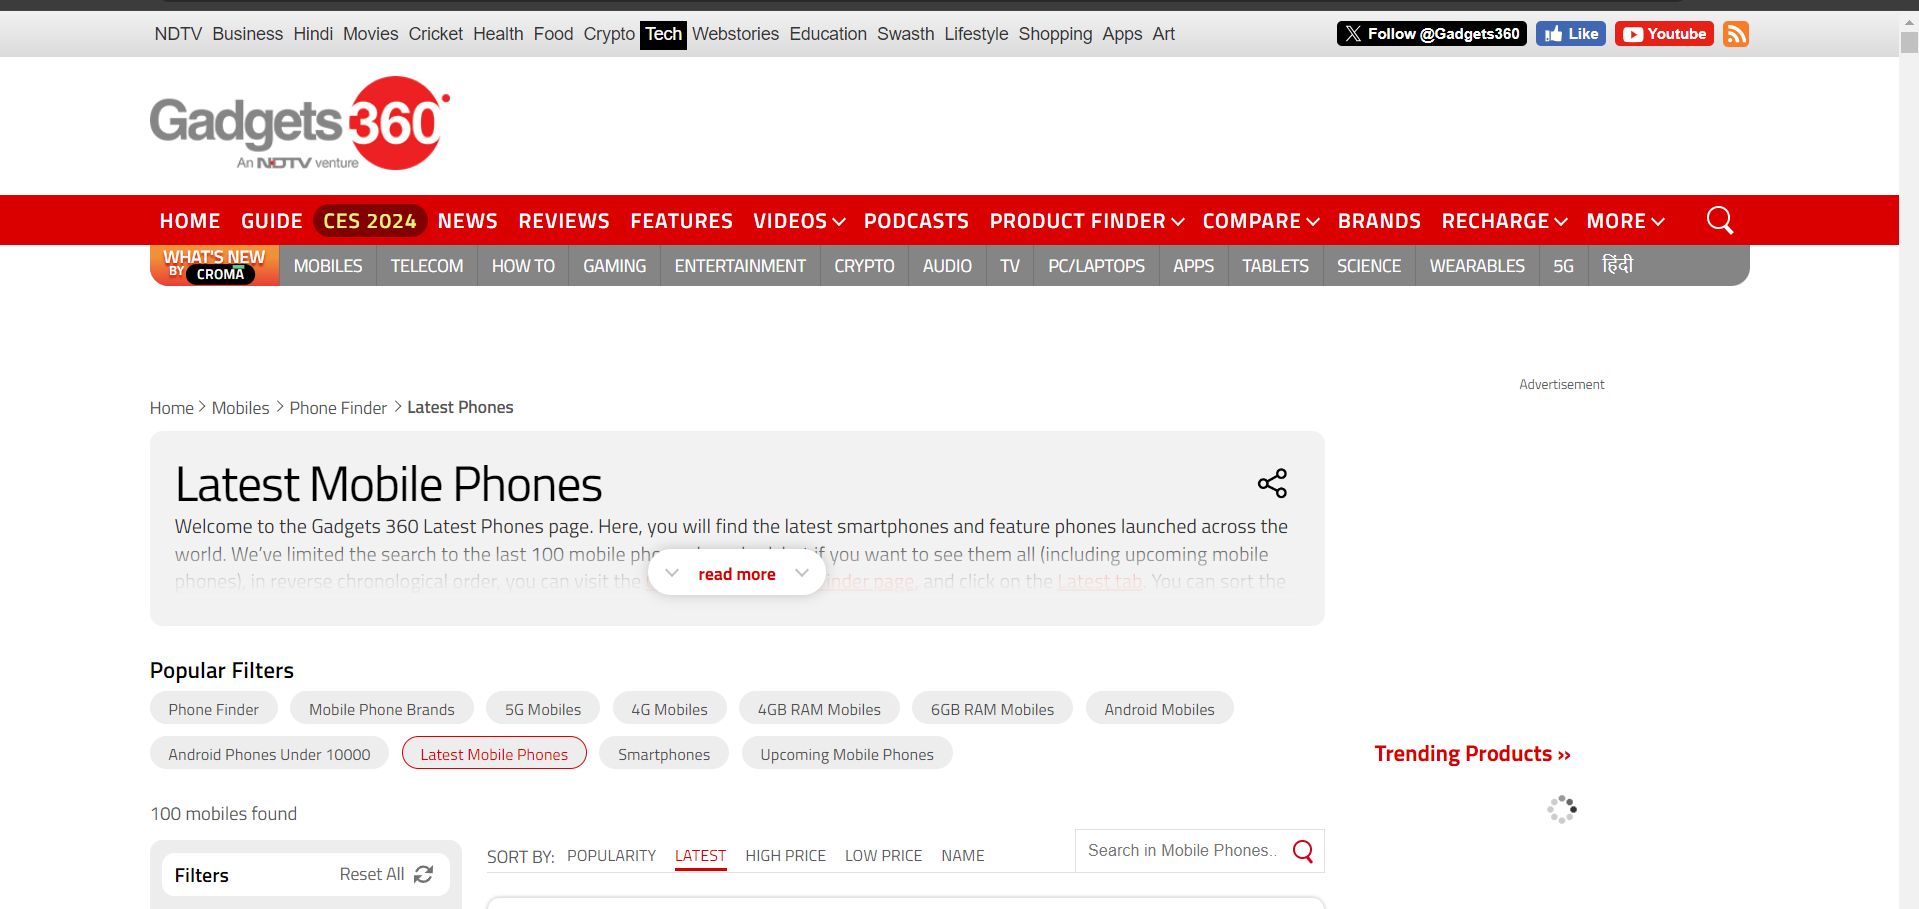Click the Facebook Like button
The width and height of the screenshot is (1919, 909).
1571,34
